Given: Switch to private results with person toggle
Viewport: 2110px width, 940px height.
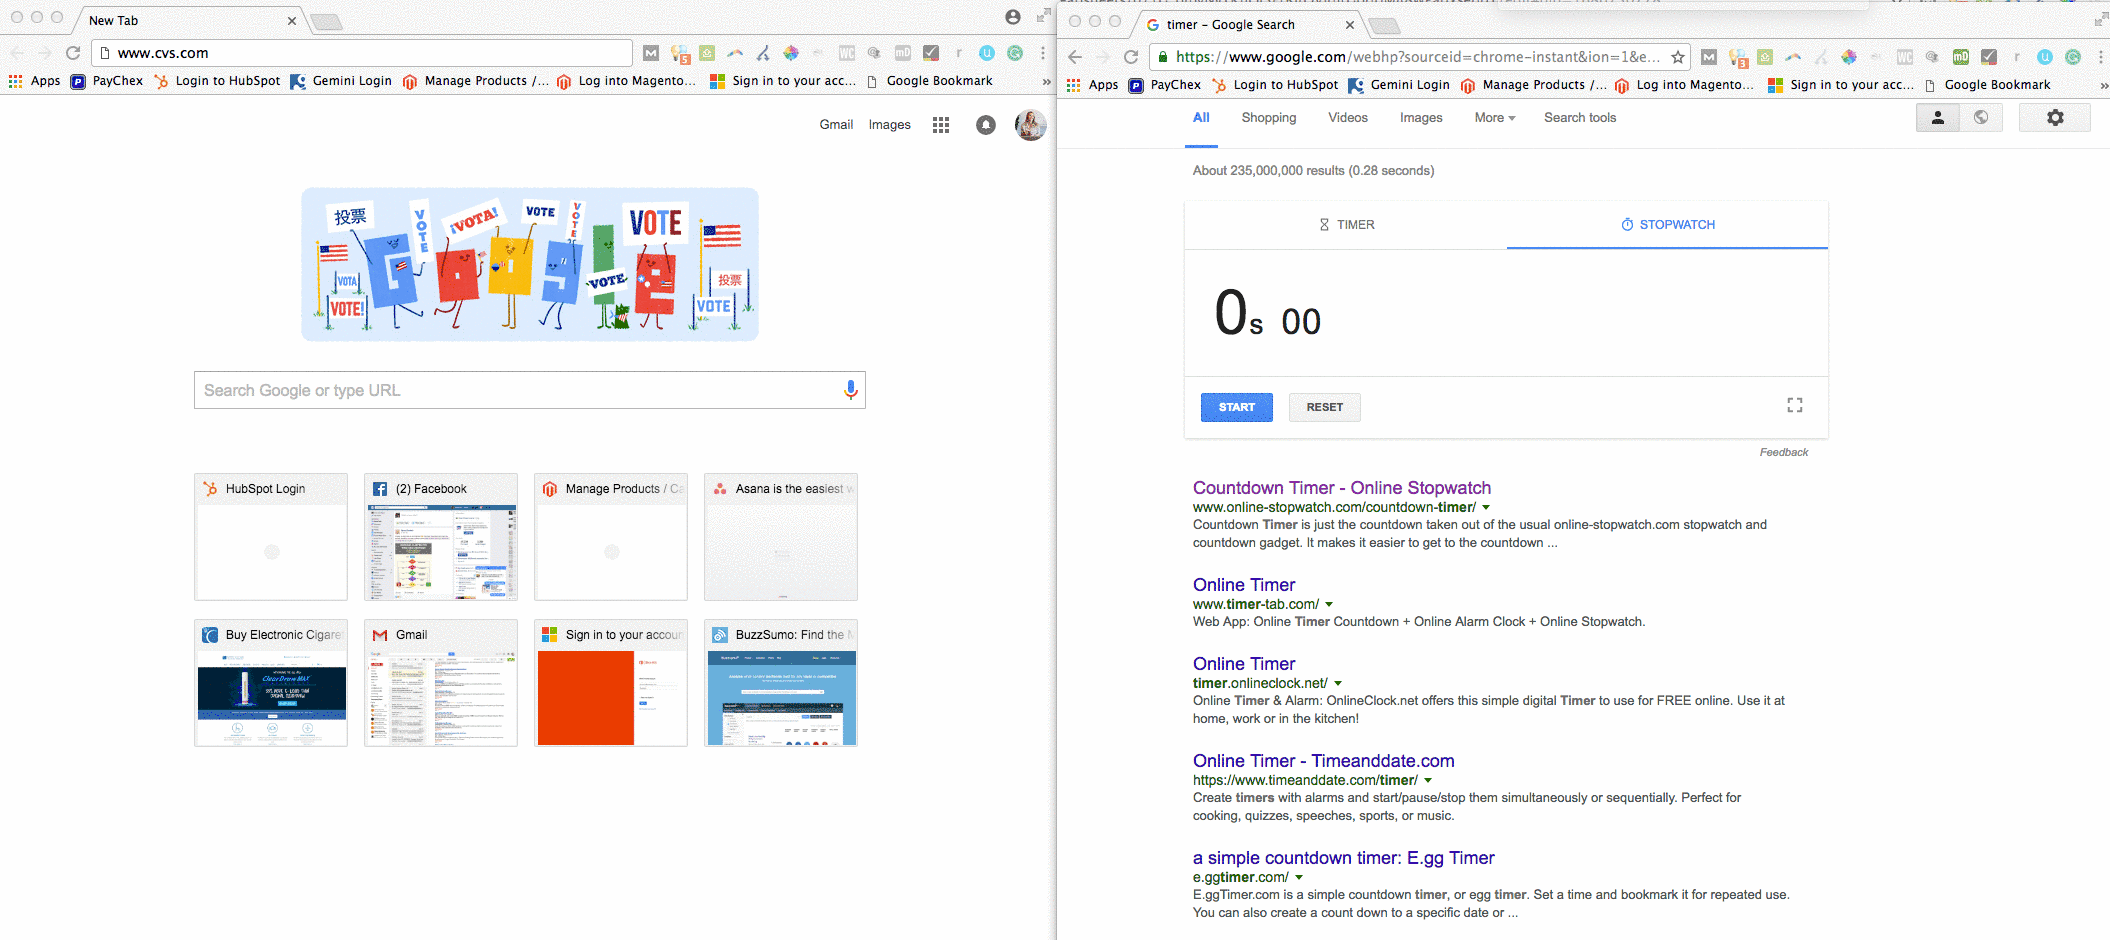Looking at the screenshot, I should pyautogui.click(x=1938, y=118).
